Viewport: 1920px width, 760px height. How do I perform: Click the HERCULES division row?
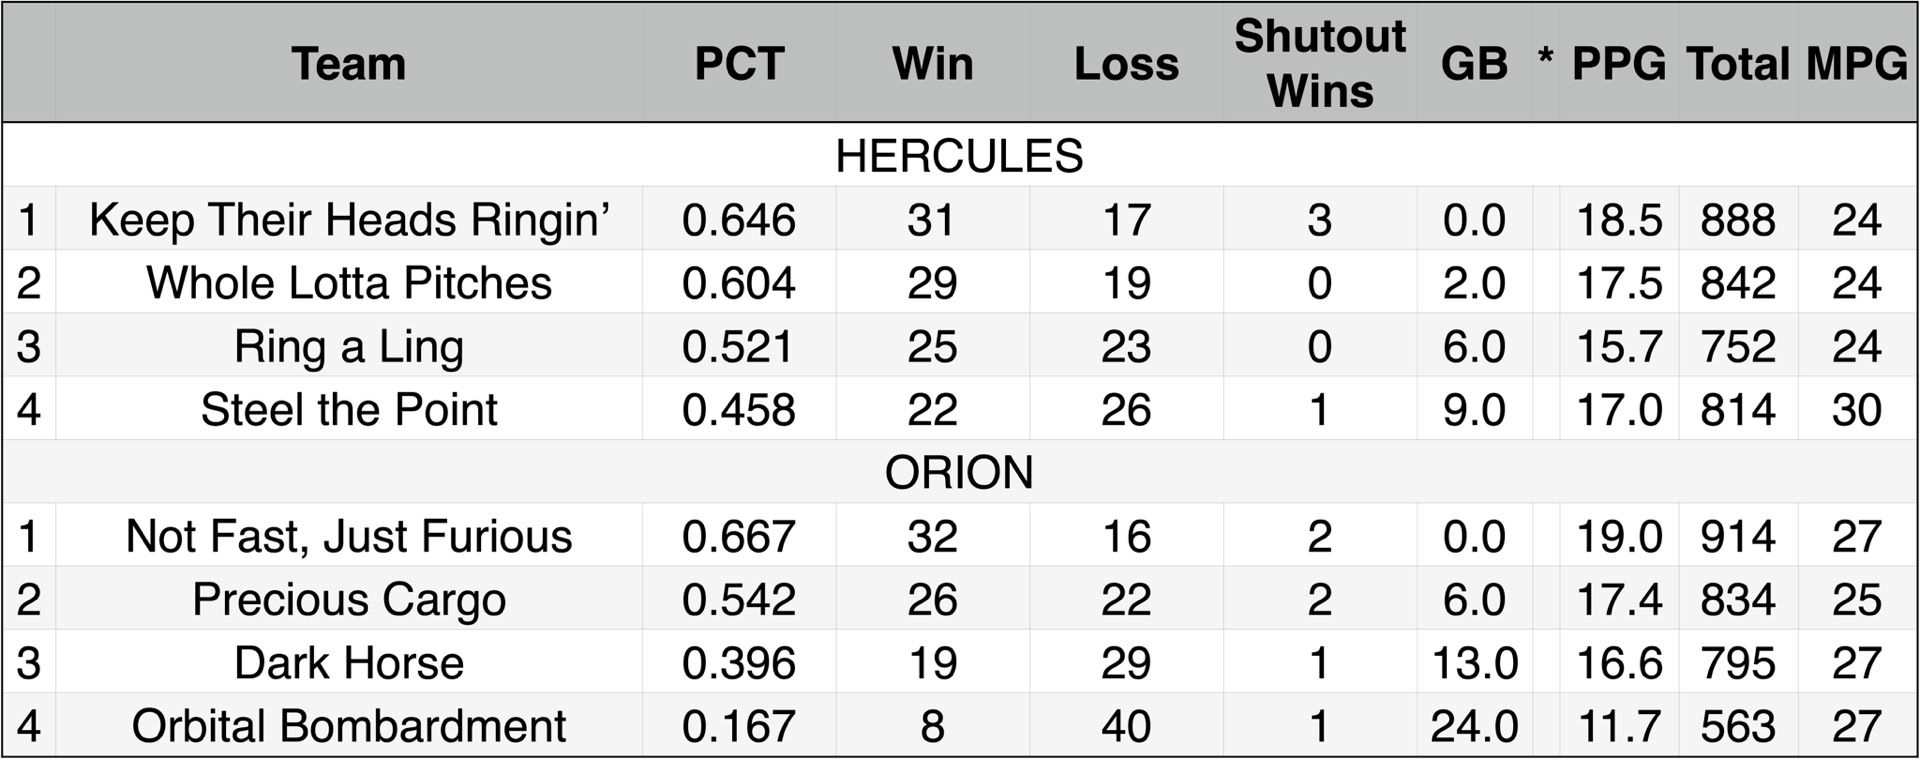[x=960, y=155]
